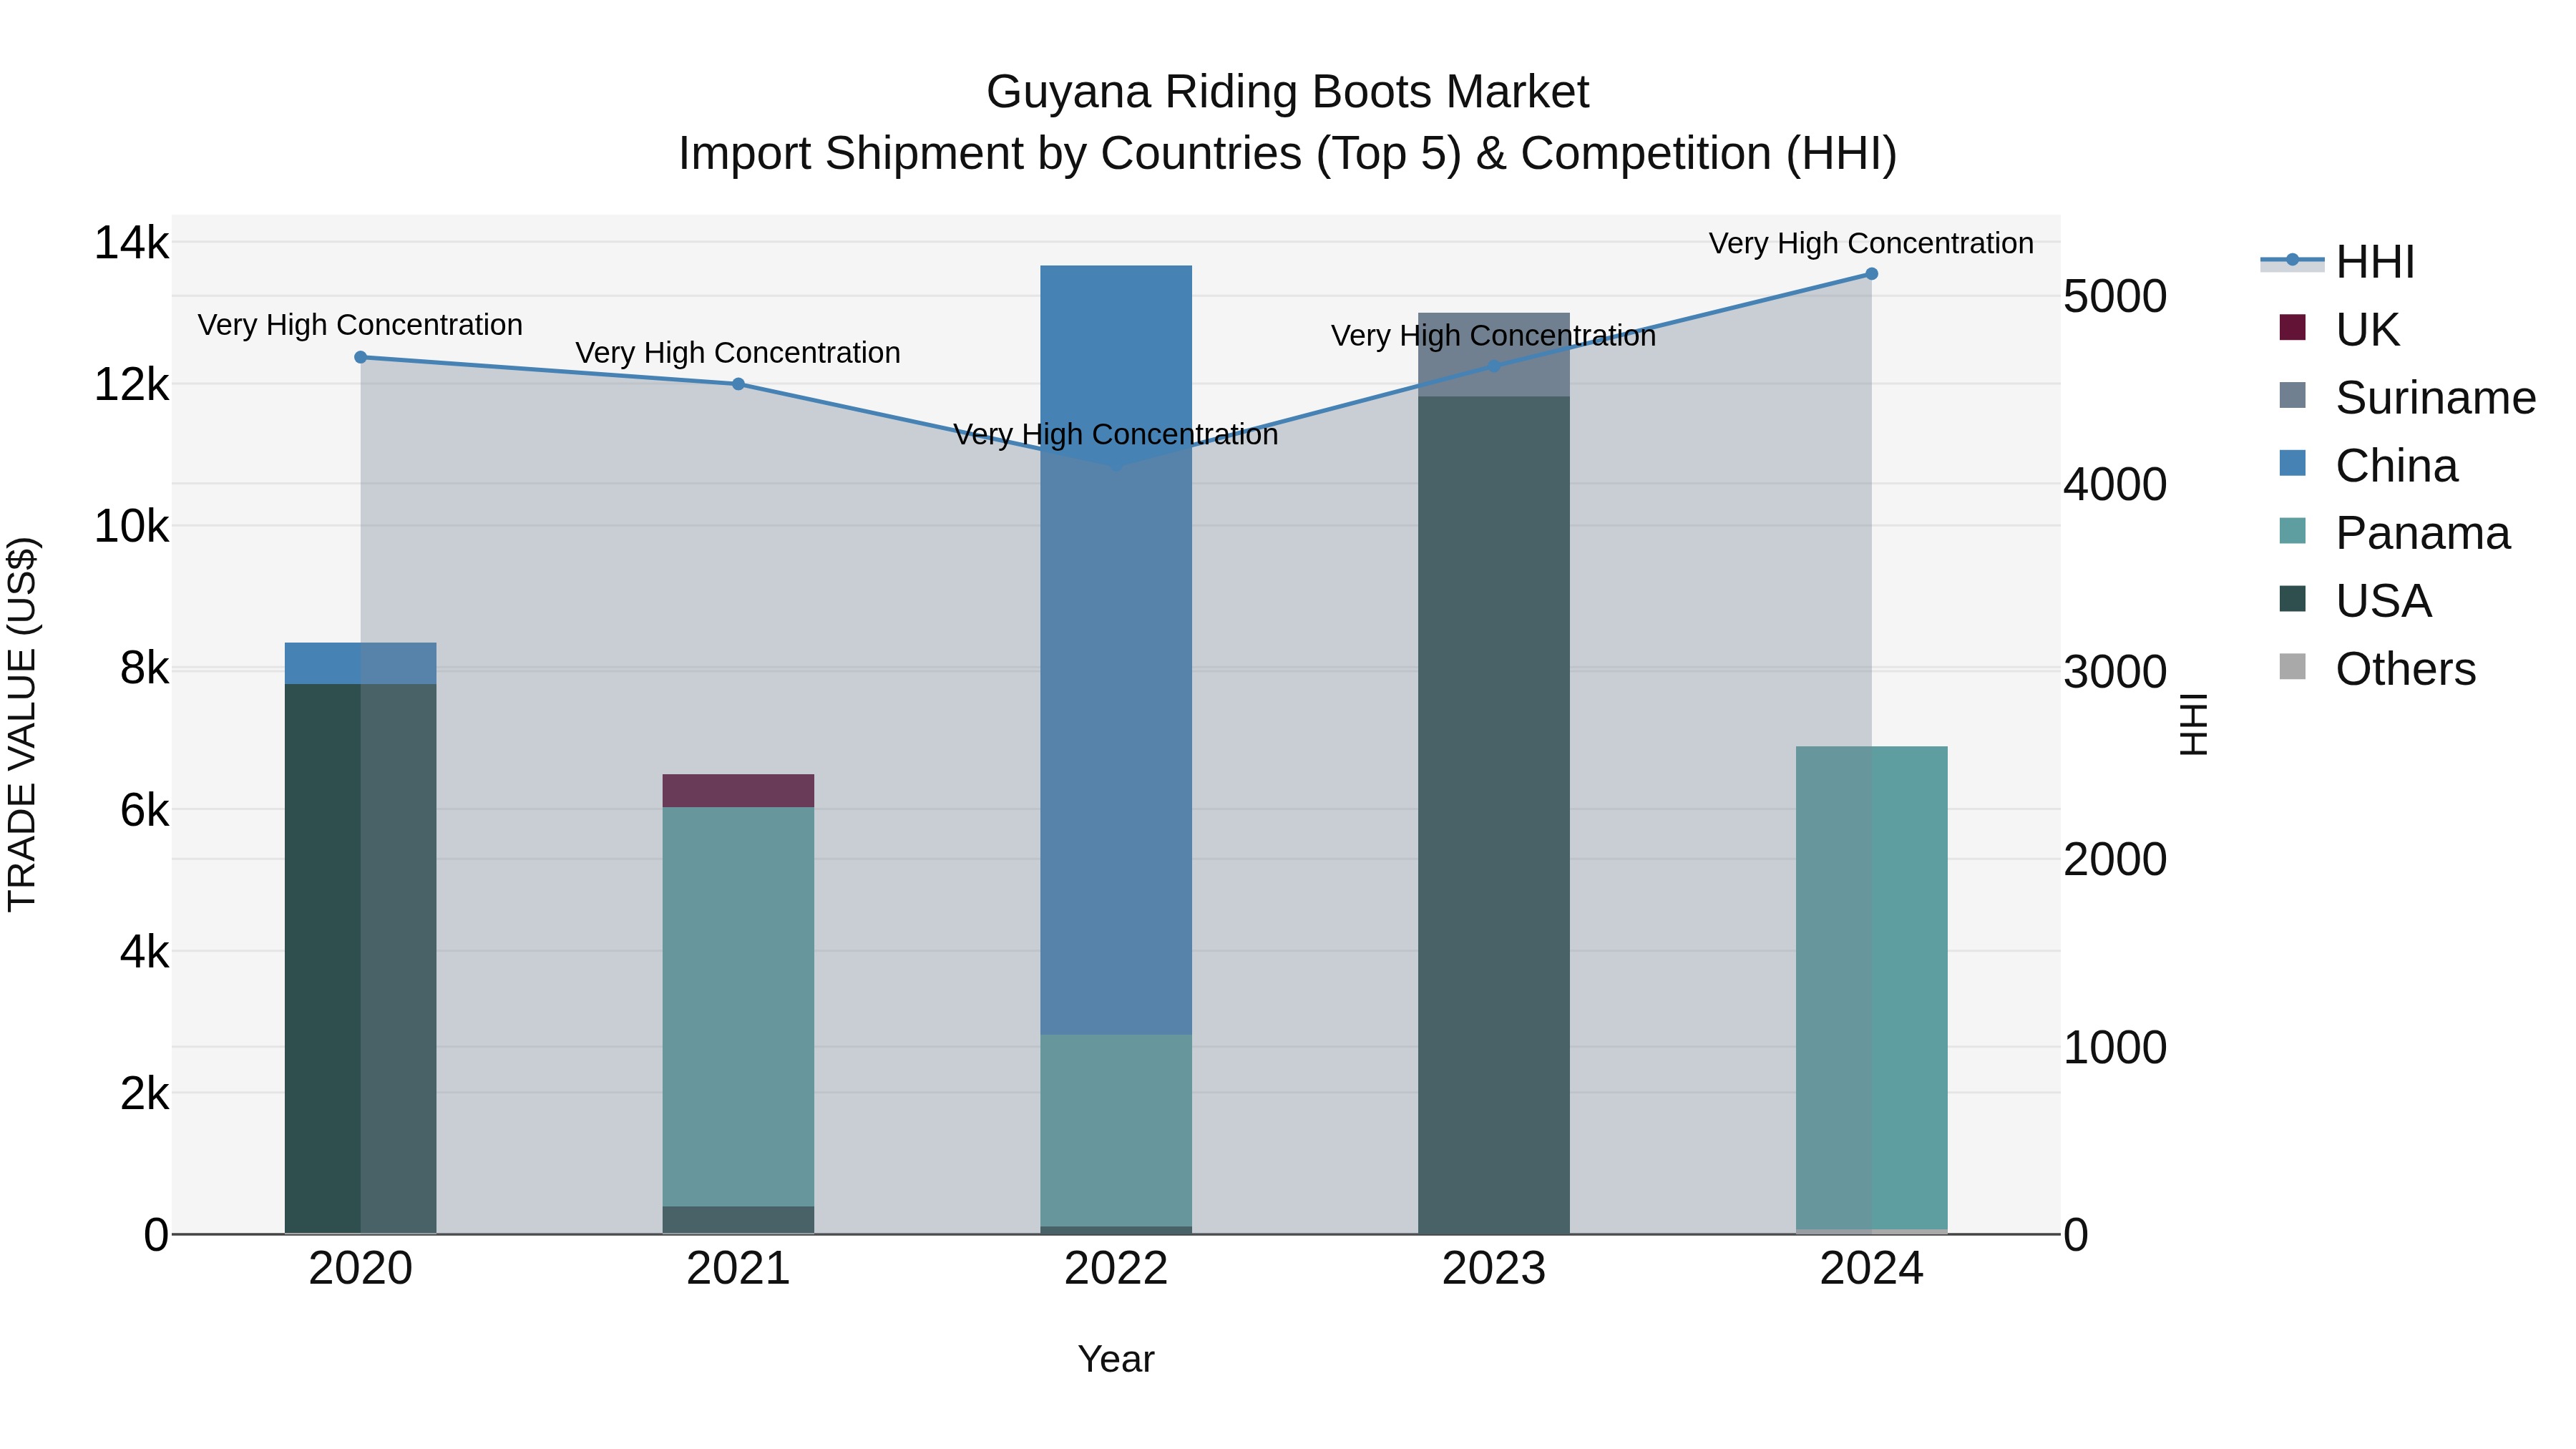The image size is (2576, 1449).
Task: Click the Suriname slate legend swatch
Action: click(2292, 395)
